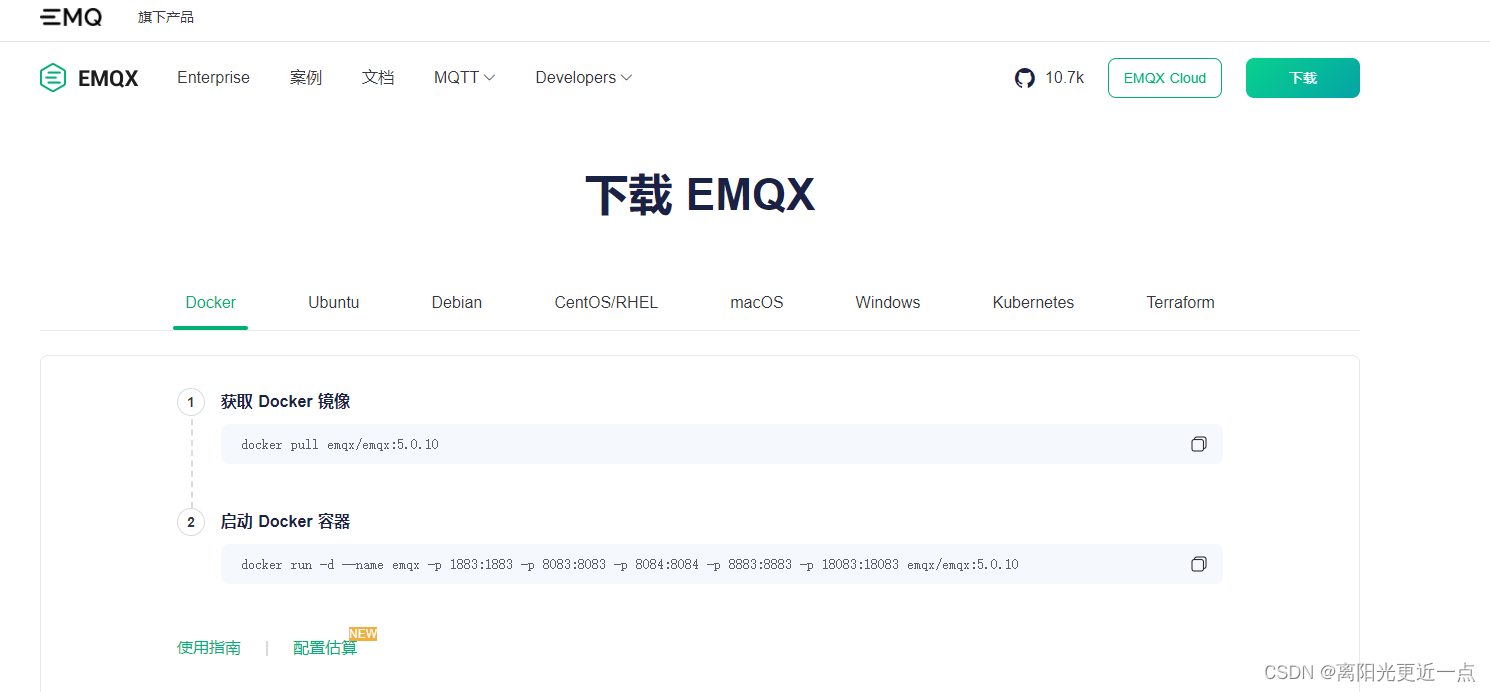
Task: Click the EMQ logo at top
Action: [x=71, y=17]
